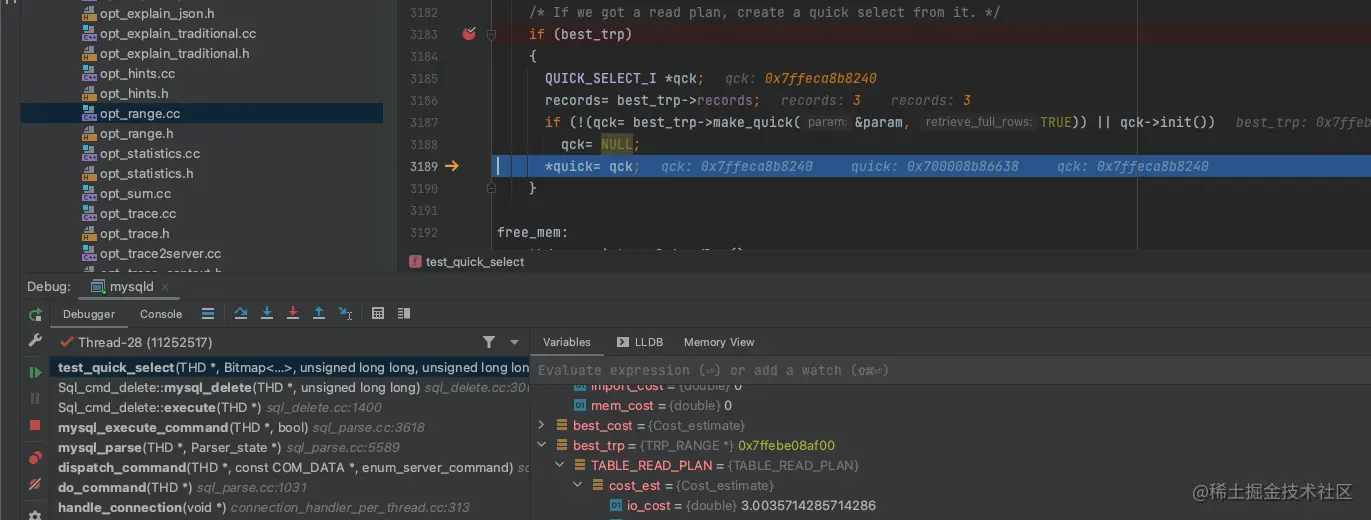Open opt_trace2server.cc file
Viewport: 1371px width, 520px height.
(161, 254)
